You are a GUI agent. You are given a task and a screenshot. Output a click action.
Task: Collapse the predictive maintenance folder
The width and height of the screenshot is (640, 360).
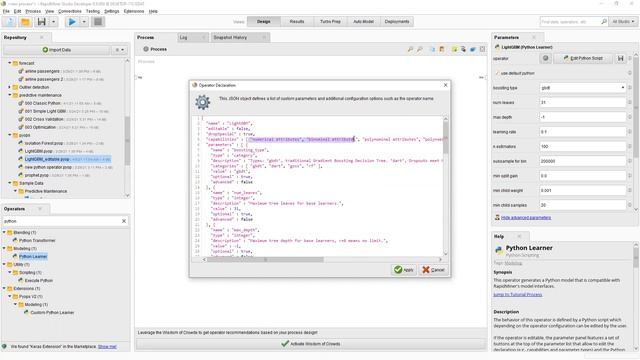10,95
